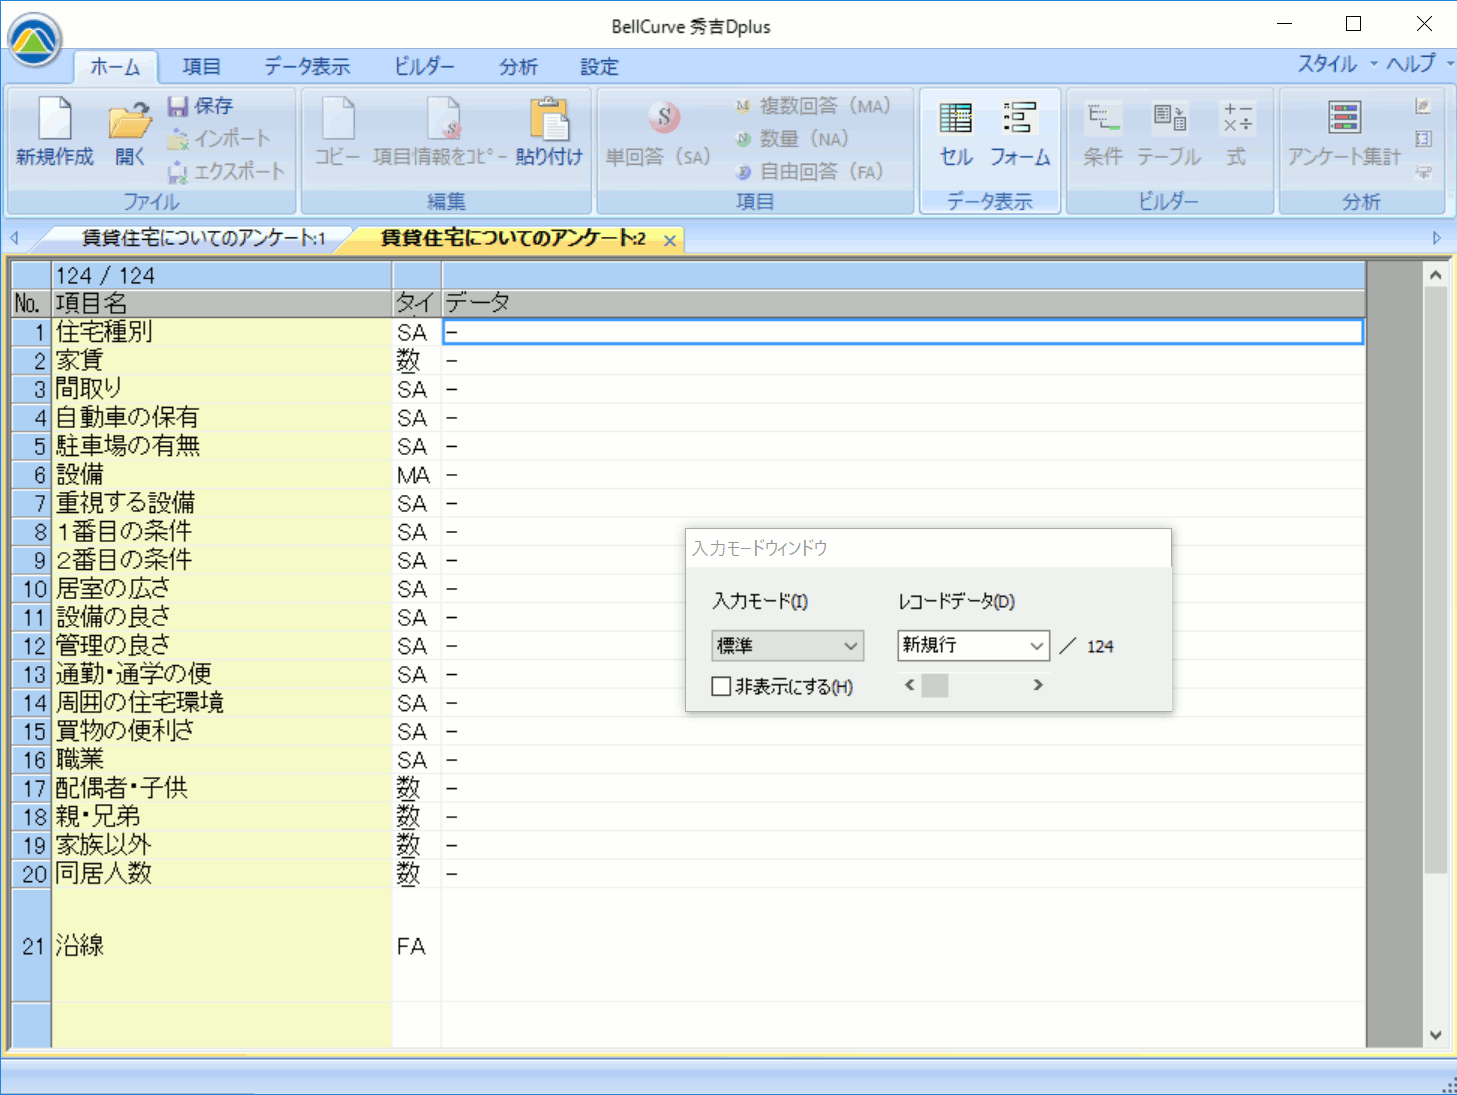This screenshot has width=1457, height=1095.
Task: Select the 同居人数 item row
Action: coord(222,873)
